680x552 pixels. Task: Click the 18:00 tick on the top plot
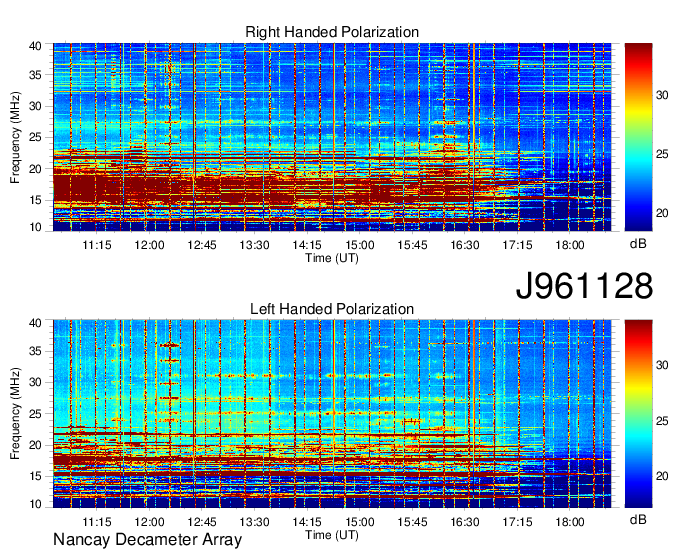pos(570,245)
